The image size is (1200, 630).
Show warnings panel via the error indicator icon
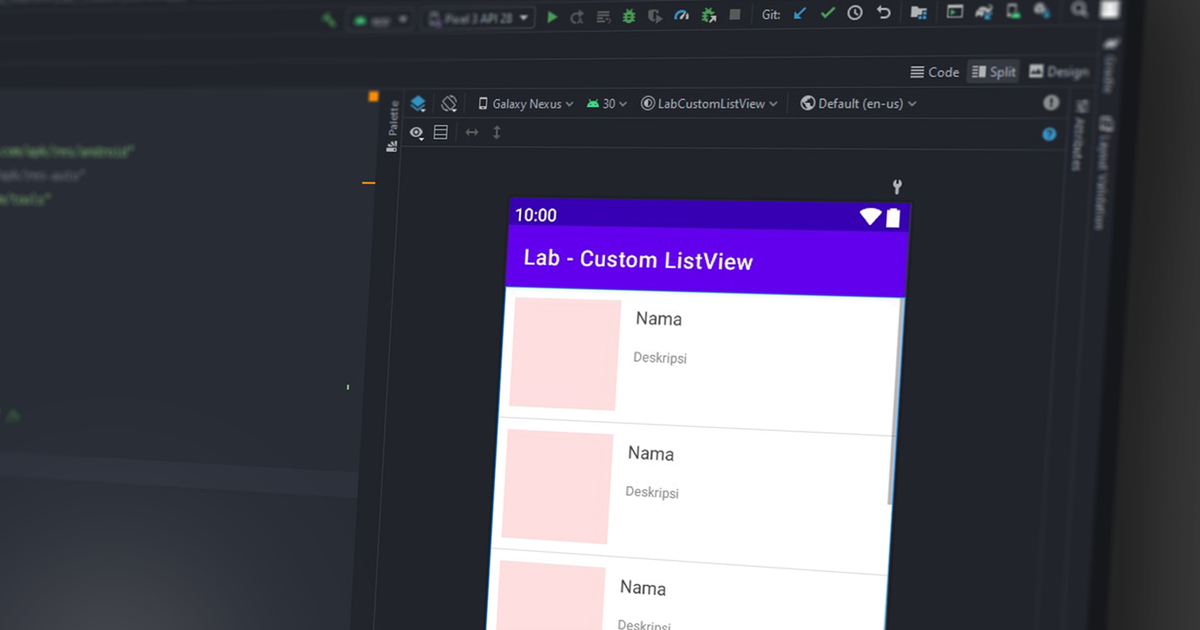point(1050,102)
